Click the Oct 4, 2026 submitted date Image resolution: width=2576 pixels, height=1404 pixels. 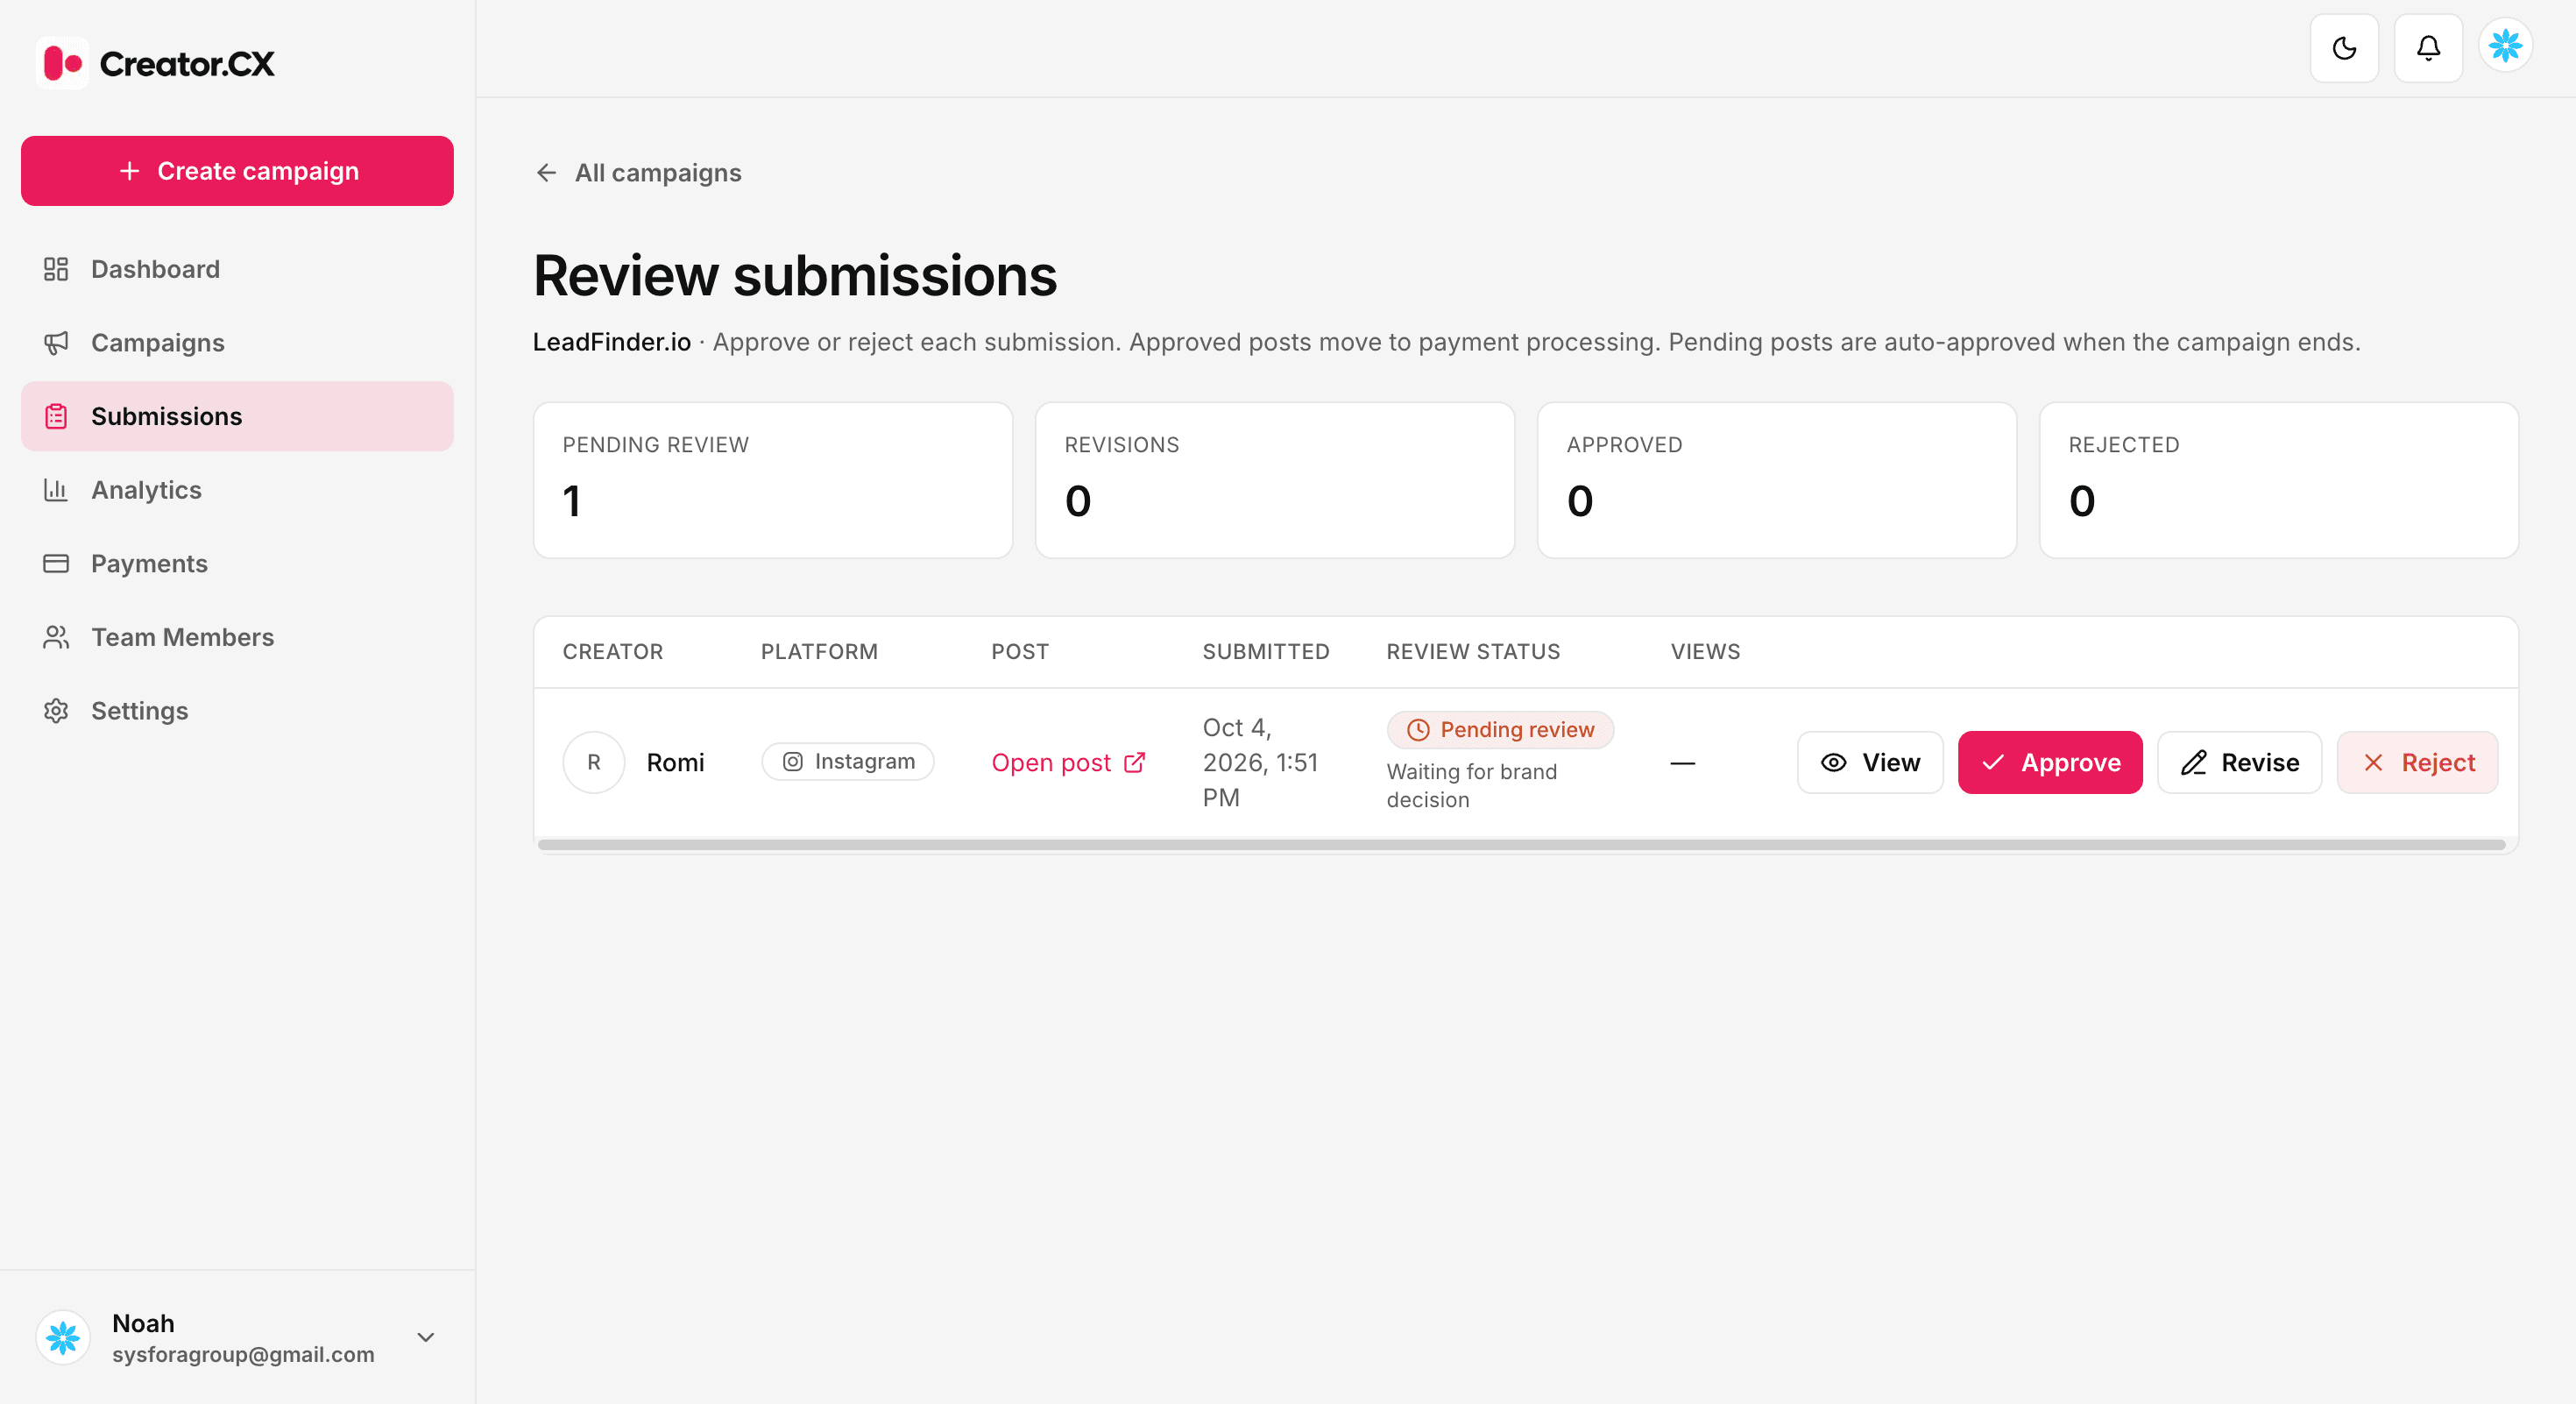pyautogui.click(x=1260, y=763)
